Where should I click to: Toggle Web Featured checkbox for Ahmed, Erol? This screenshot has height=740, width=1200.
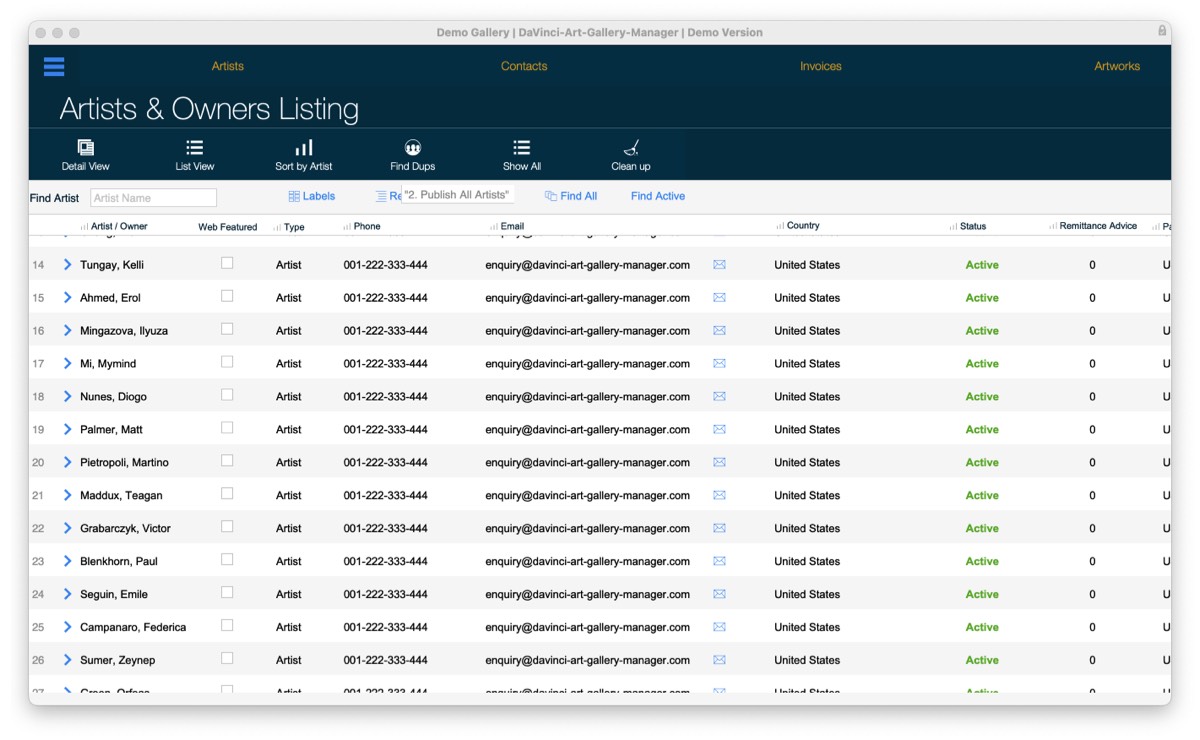pos(227,296)
